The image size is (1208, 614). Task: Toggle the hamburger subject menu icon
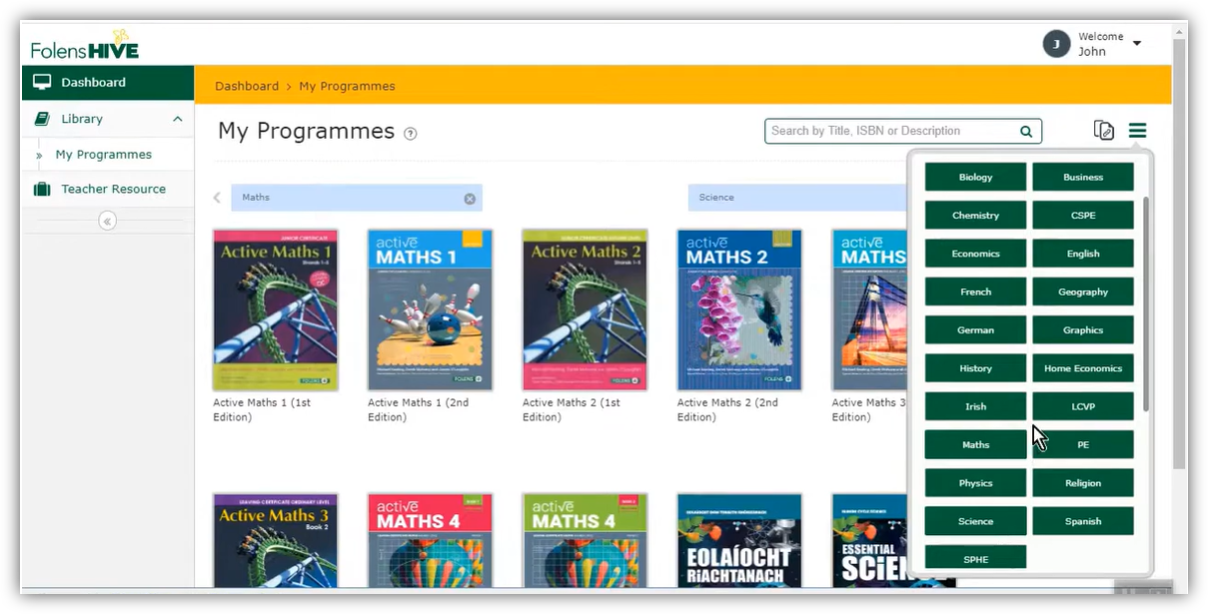point(1138,130)
